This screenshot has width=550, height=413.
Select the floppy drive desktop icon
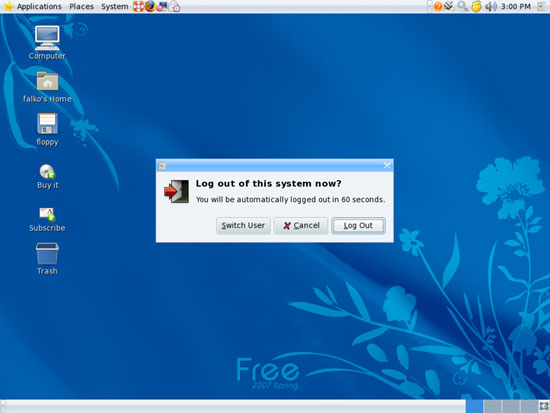click(47, 129)
